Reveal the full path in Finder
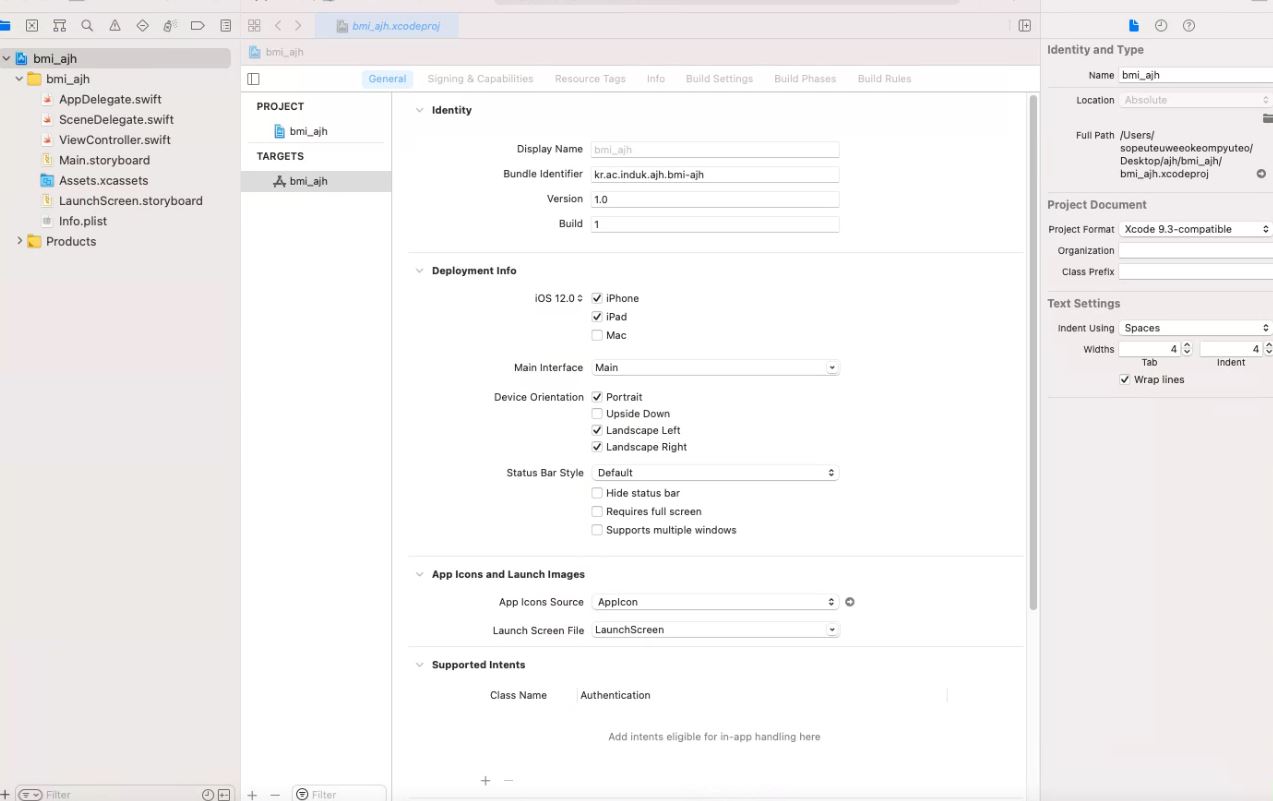1273x801 pixels. (x=1261, y=174)
